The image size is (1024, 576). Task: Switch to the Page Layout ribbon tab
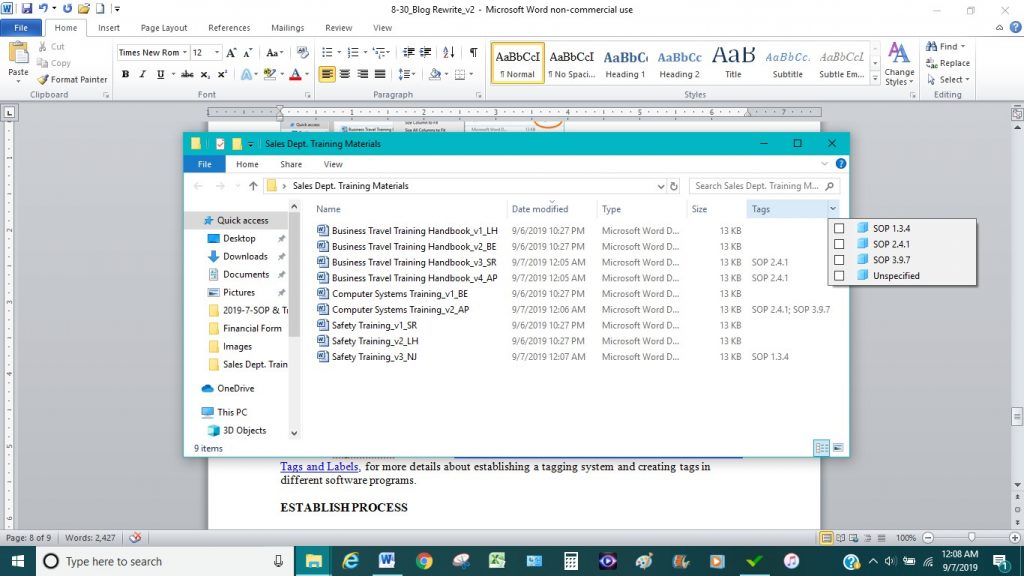coord(164,28)
